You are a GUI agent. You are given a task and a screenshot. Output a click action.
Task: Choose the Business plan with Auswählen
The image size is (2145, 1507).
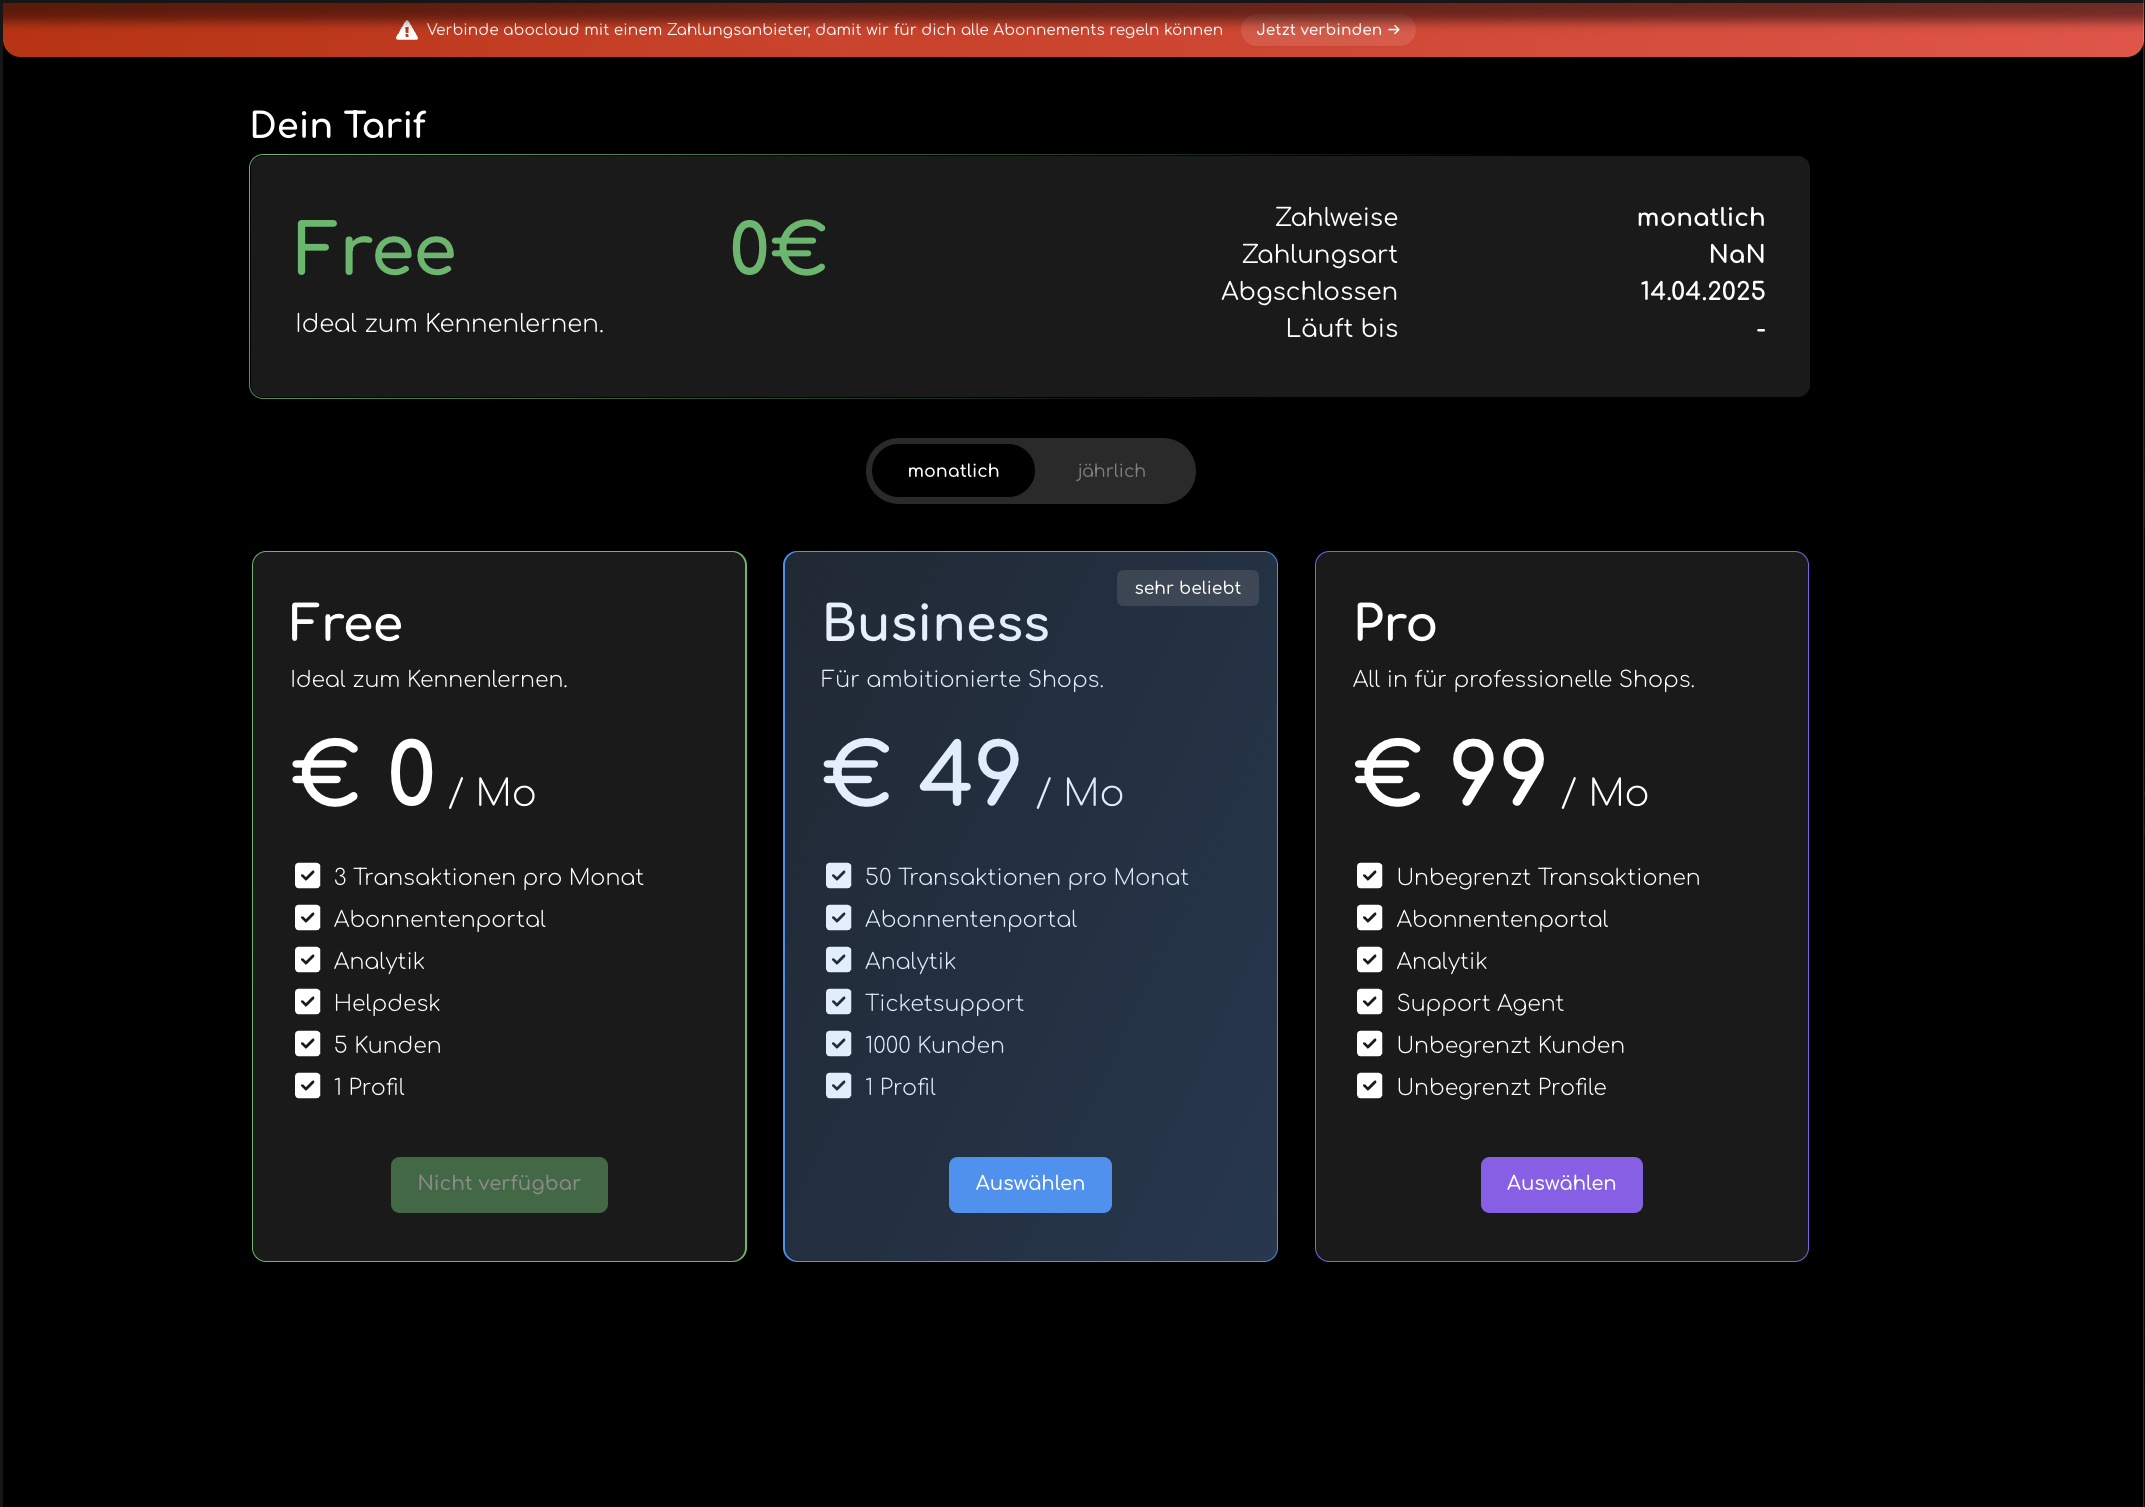tap(1030, 1184)
